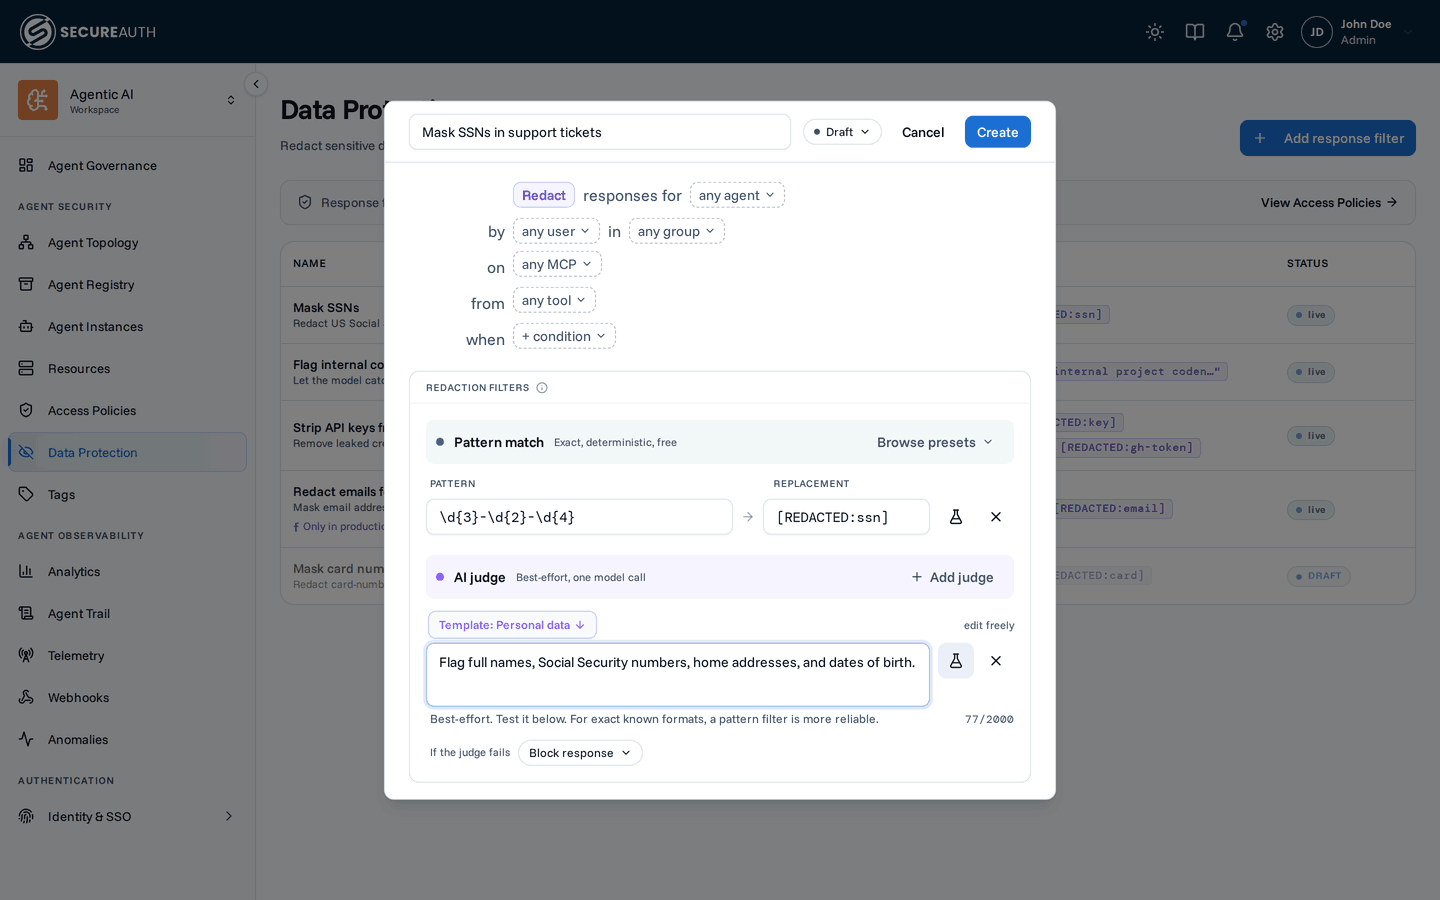Open the Browse presets dropdown

tap(935, 442)
